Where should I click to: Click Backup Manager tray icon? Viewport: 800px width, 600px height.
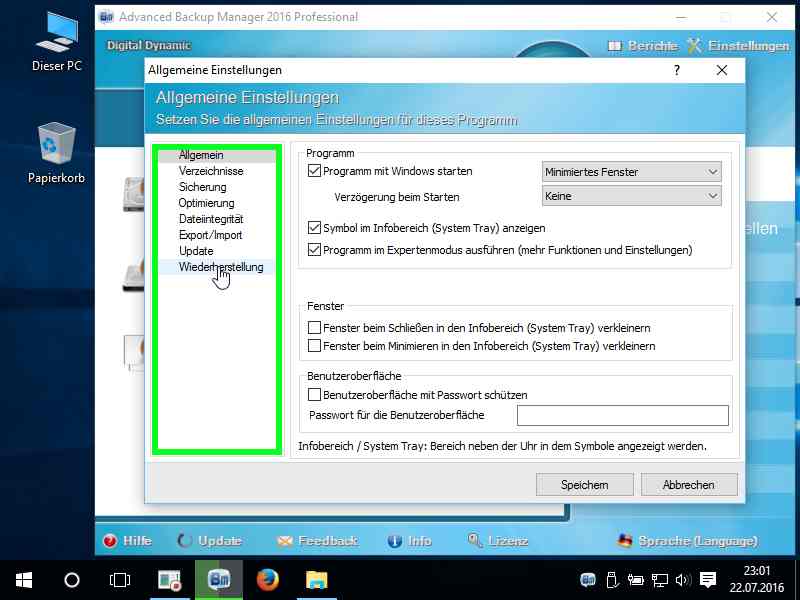(588, 580)
